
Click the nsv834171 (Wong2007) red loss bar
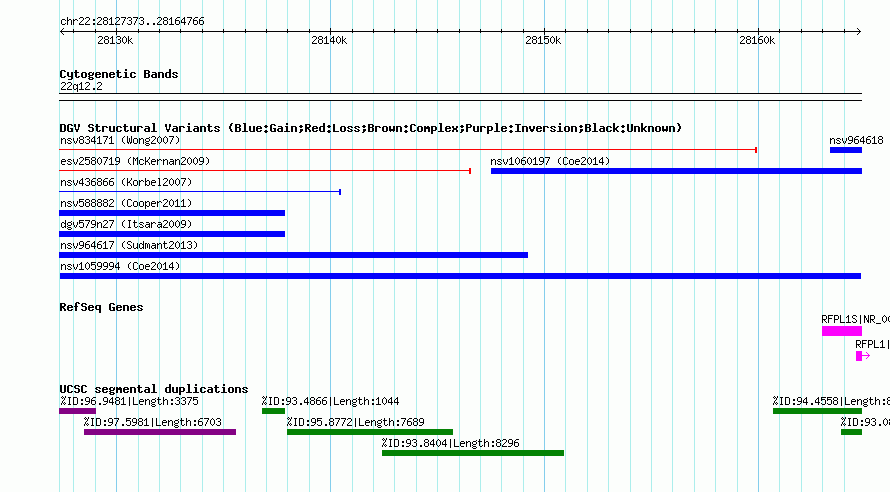(x=408, y=150)
